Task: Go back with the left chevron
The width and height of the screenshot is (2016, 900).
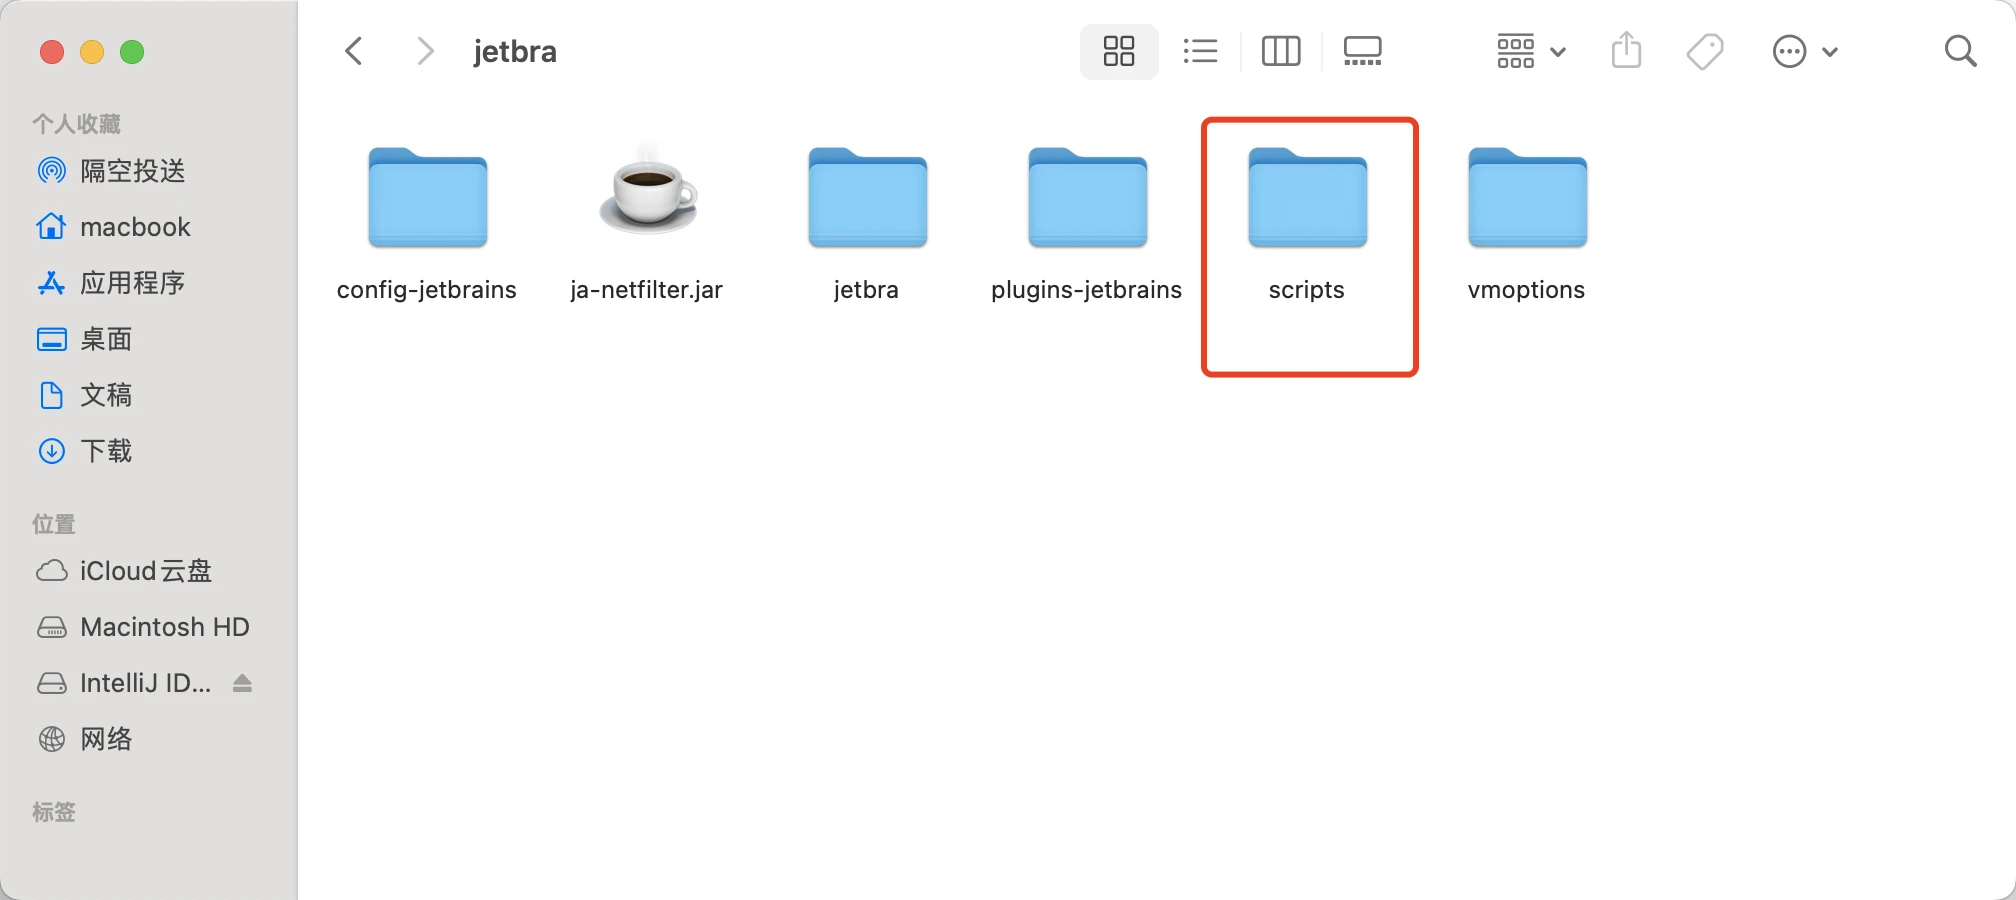Action: pyautogui.click(x=354, y=51)
